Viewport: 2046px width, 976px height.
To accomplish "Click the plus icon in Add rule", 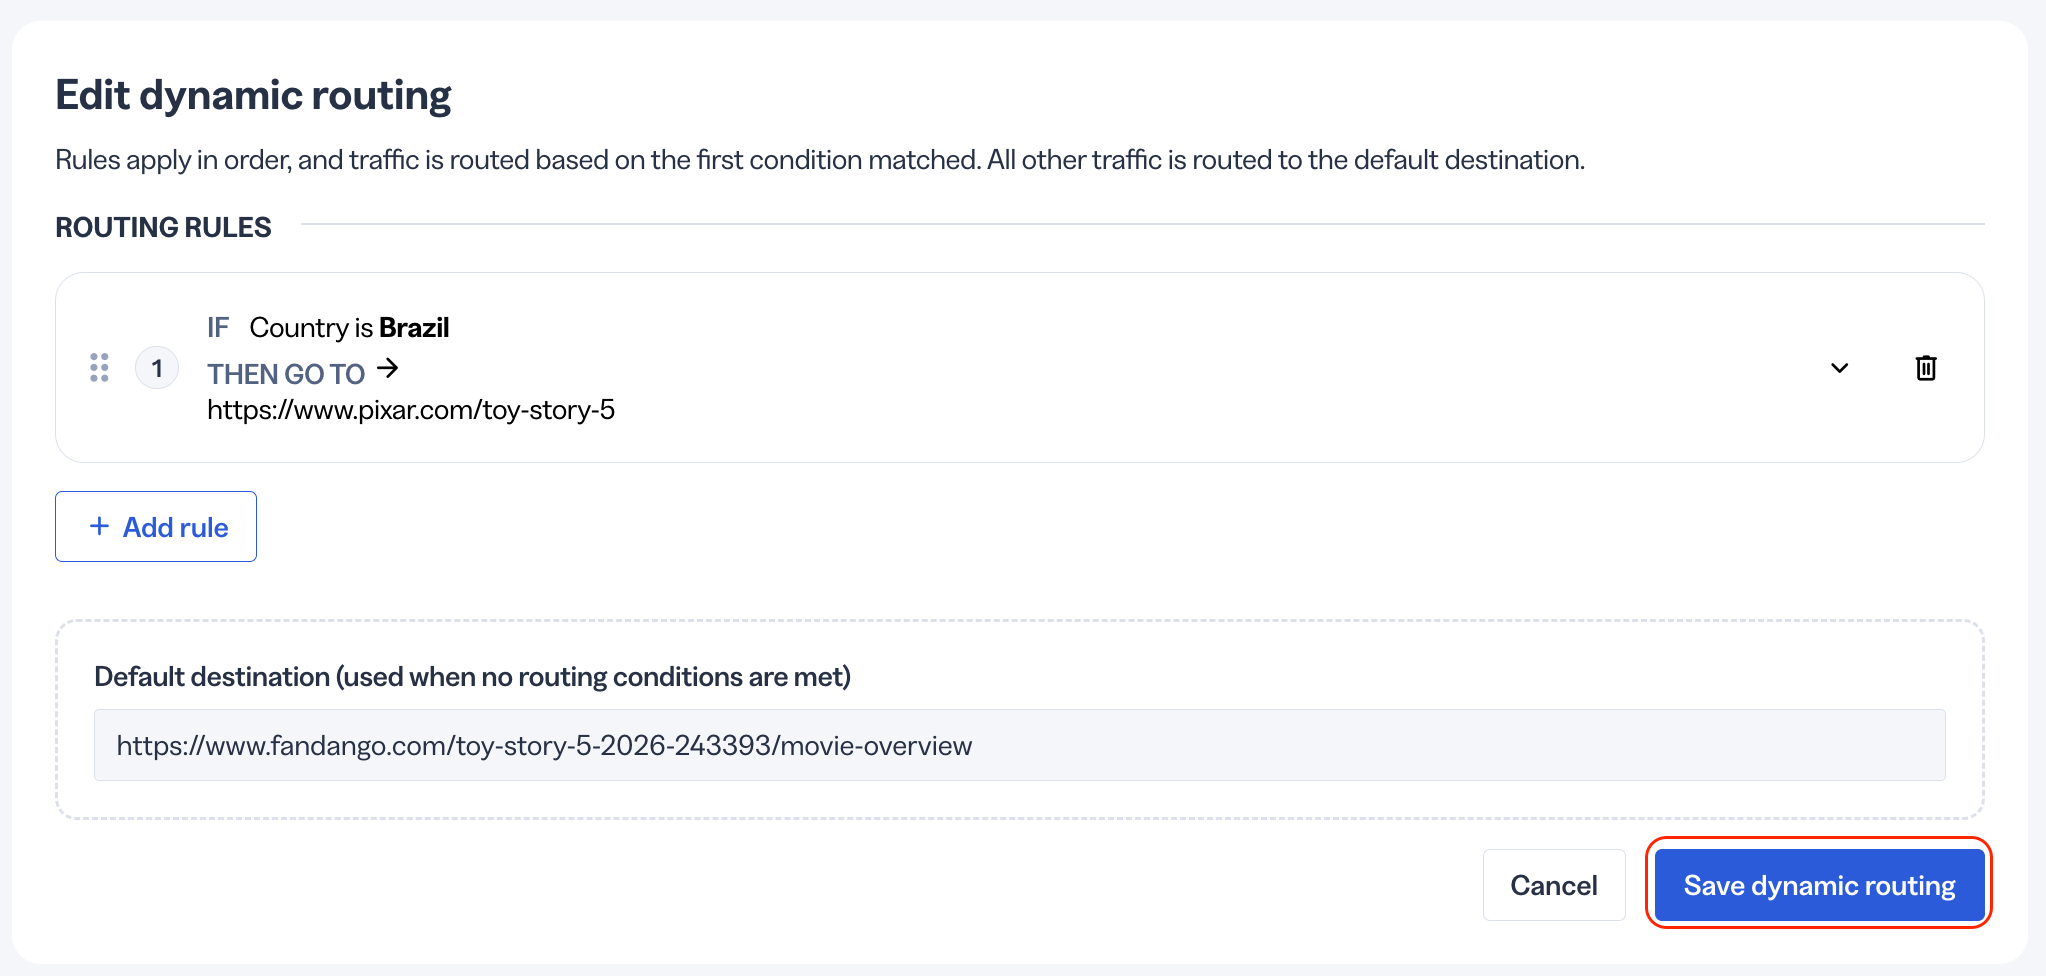I will coord(99,526).
